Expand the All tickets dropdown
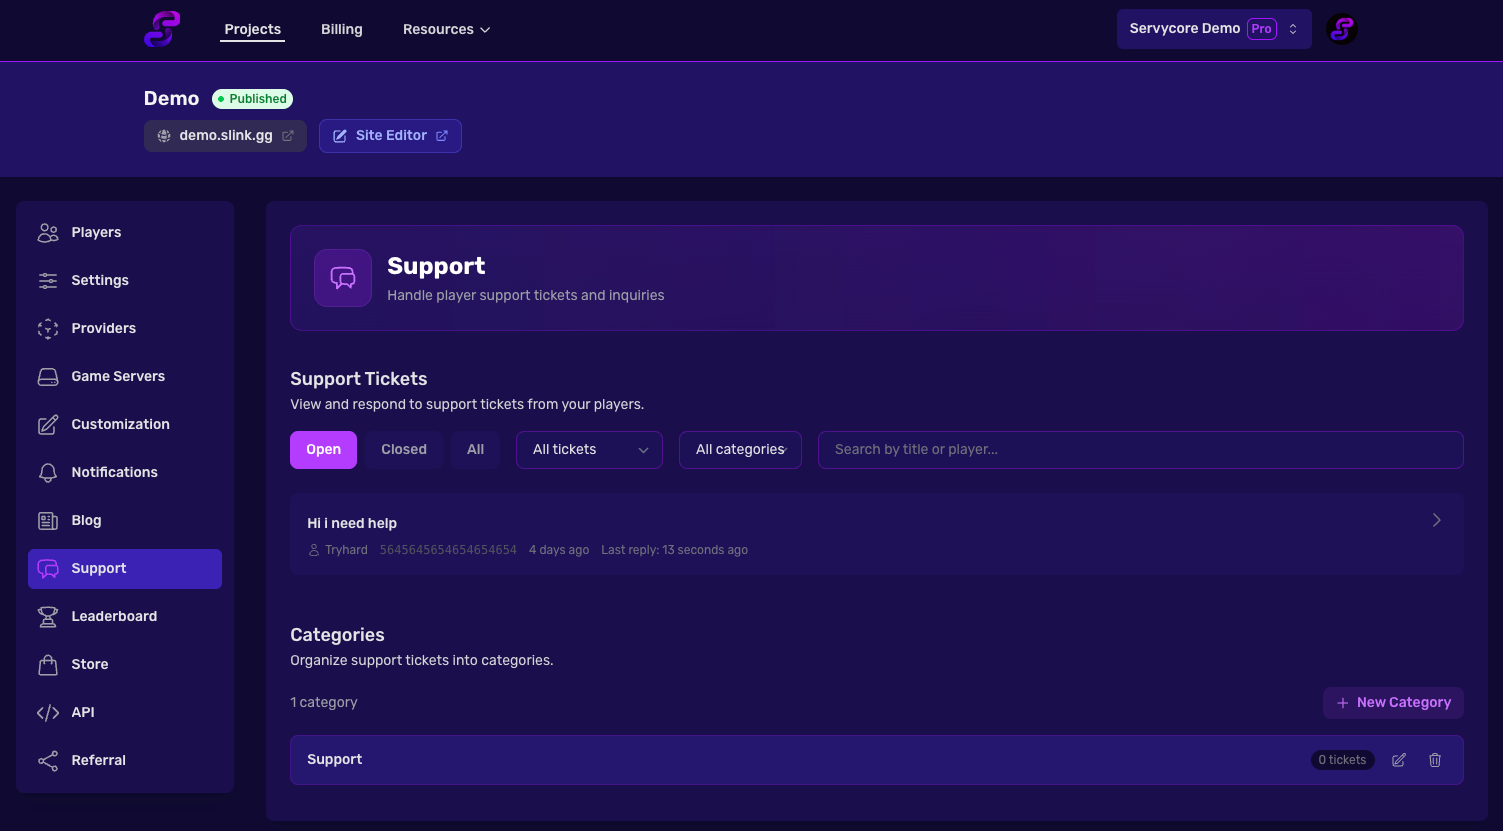Viewport: 1503px width, 831px height. pos(589,450)
